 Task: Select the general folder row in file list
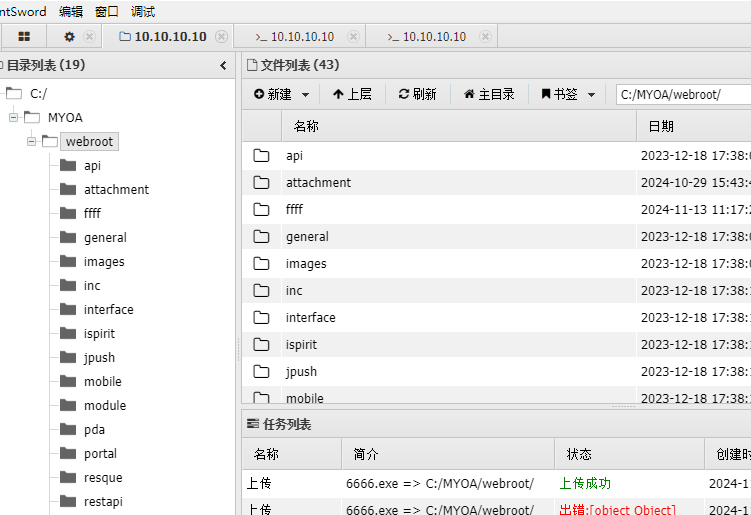coord(307,237)
